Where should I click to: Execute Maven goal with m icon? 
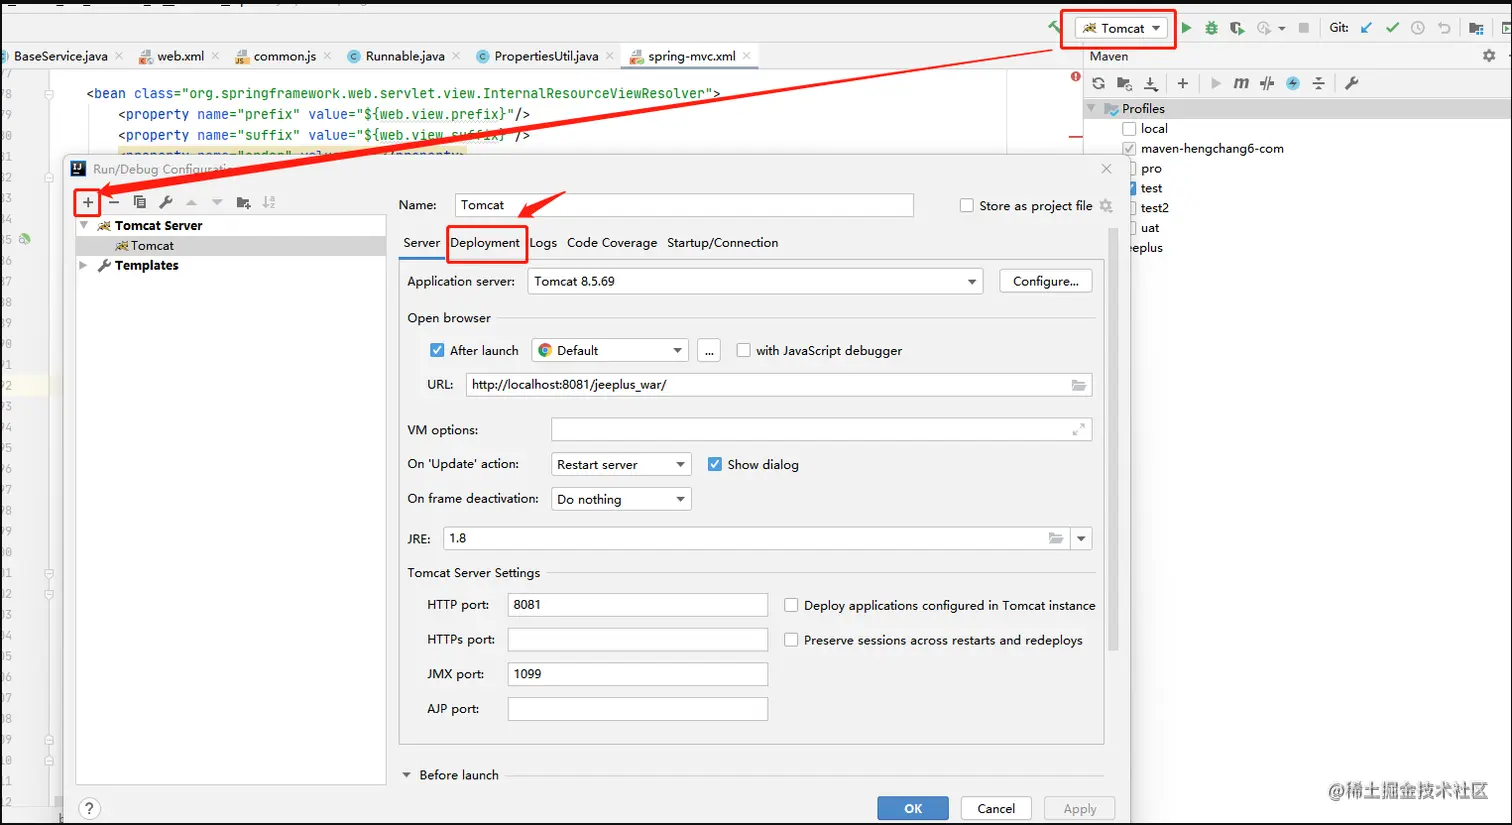[x=1241, y=83]
